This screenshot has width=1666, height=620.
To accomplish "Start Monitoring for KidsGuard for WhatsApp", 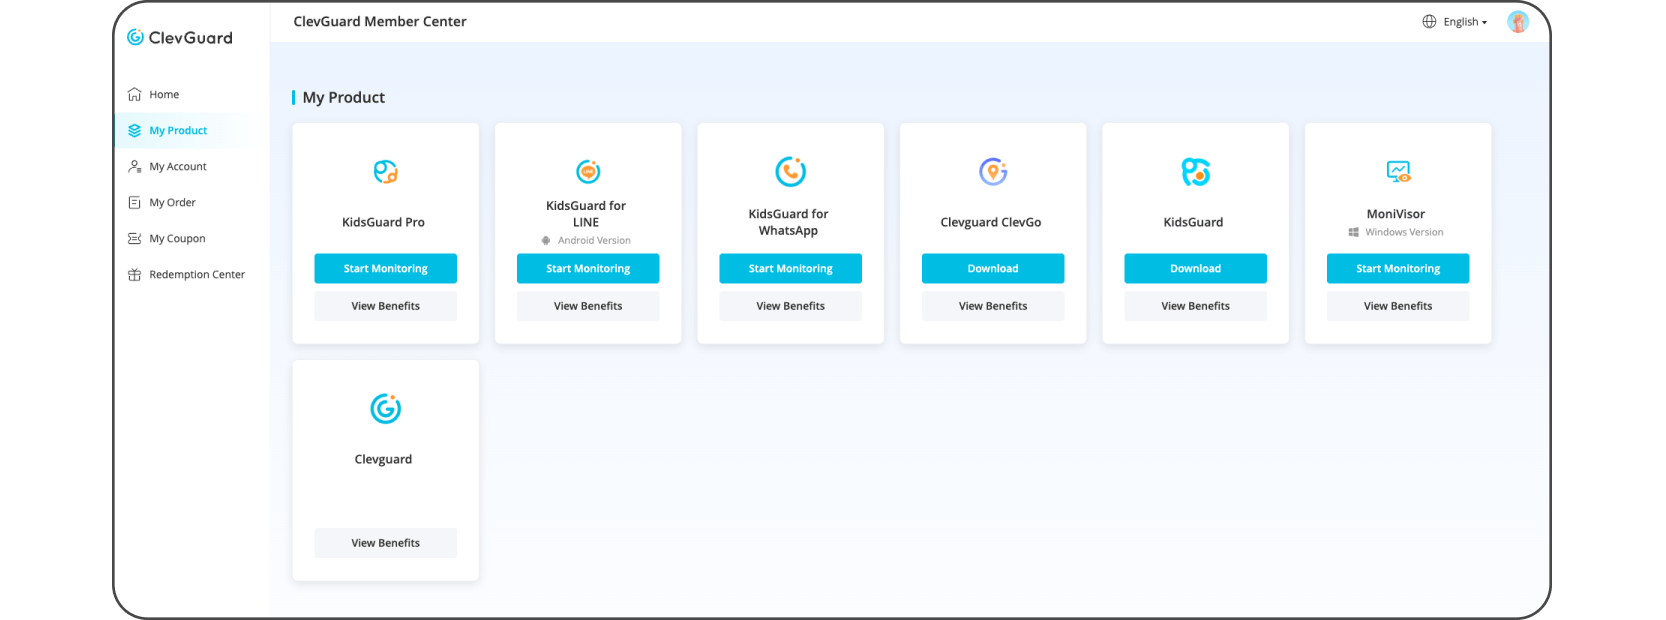I will tap(790, 268).
